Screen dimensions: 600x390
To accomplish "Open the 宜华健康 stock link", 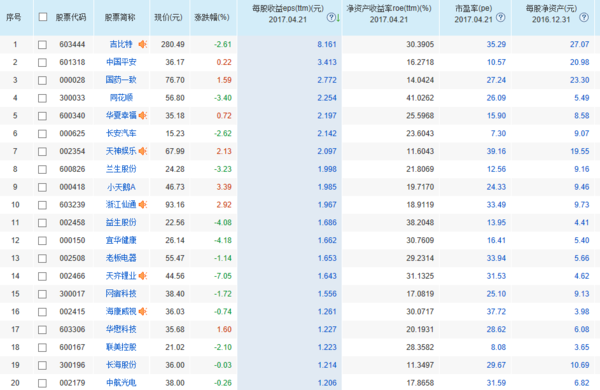I will click(121, 240).
